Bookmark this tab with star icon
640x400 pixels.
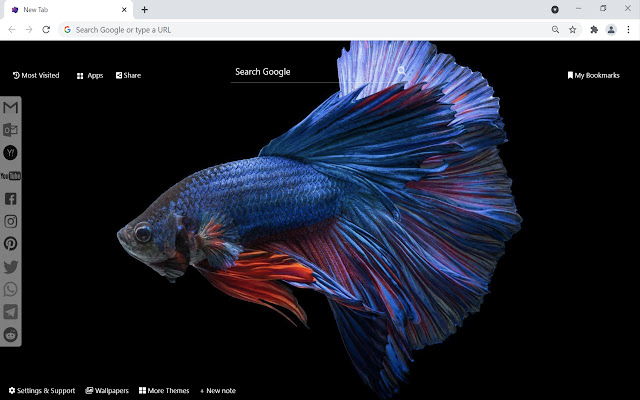coord(573,29)
